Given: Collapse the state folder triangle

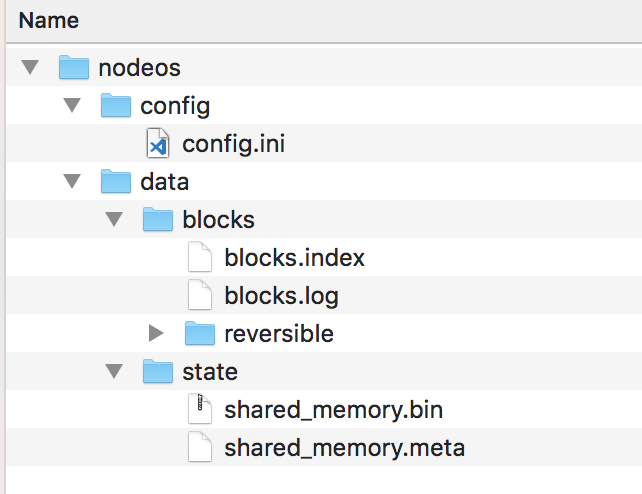Looking at the screenshot, I should [114, 372].
